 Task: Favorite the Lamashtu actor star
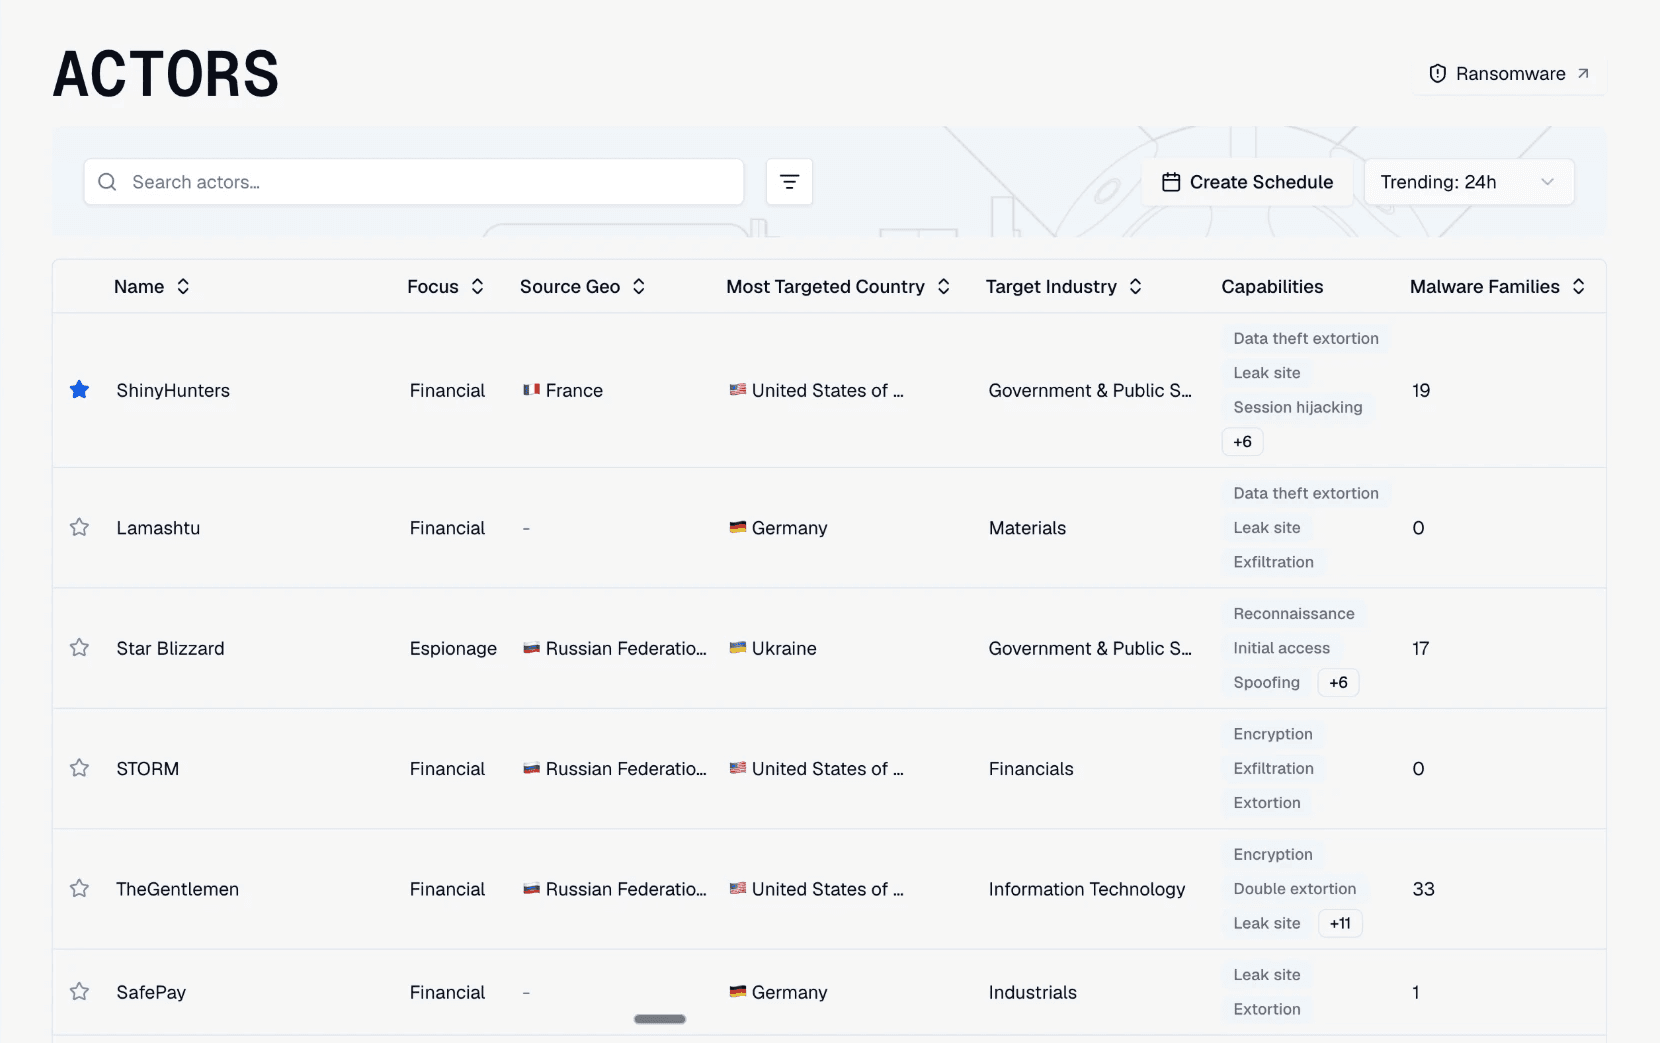click(79, 527)
